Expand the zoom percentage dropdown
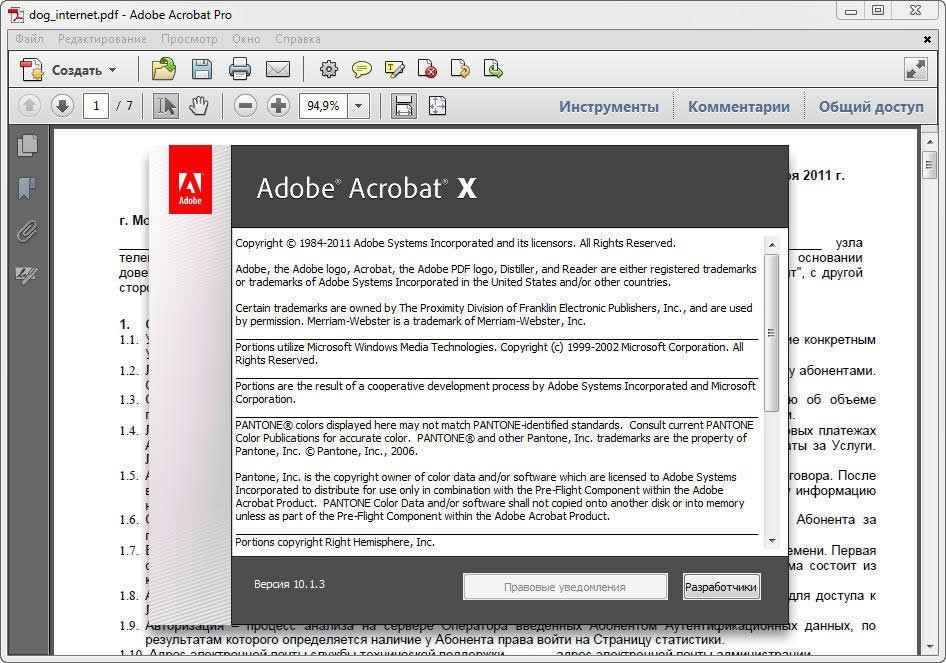 coord(358,106)
